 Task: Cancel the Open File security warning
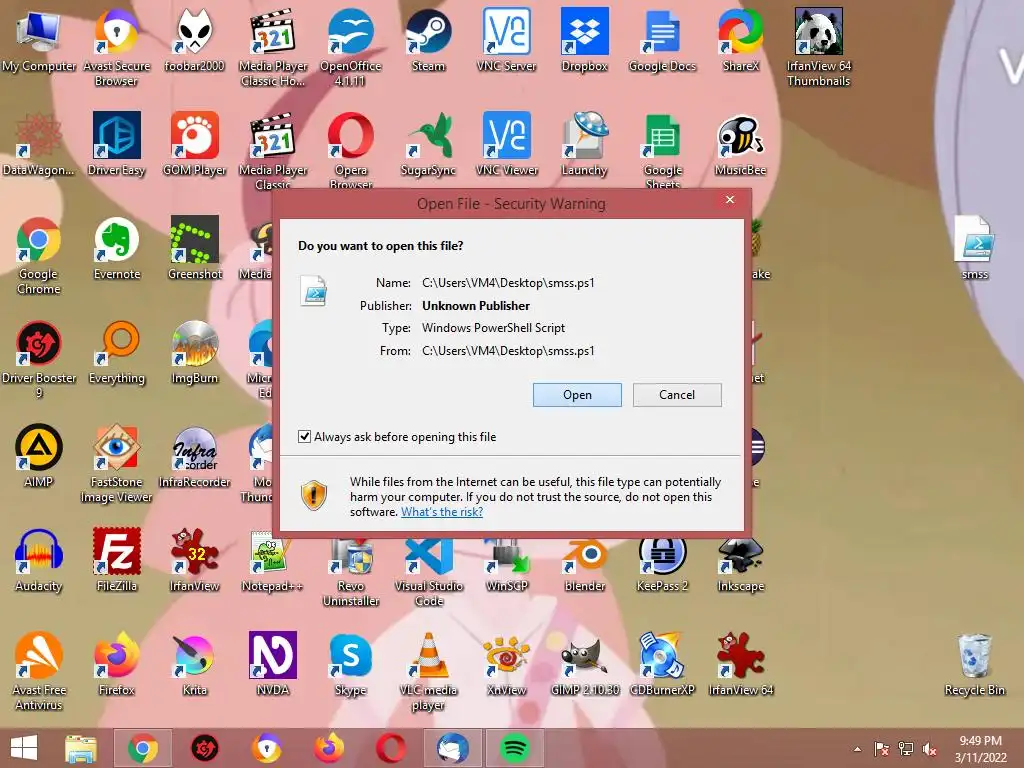(x=677, y=394)
